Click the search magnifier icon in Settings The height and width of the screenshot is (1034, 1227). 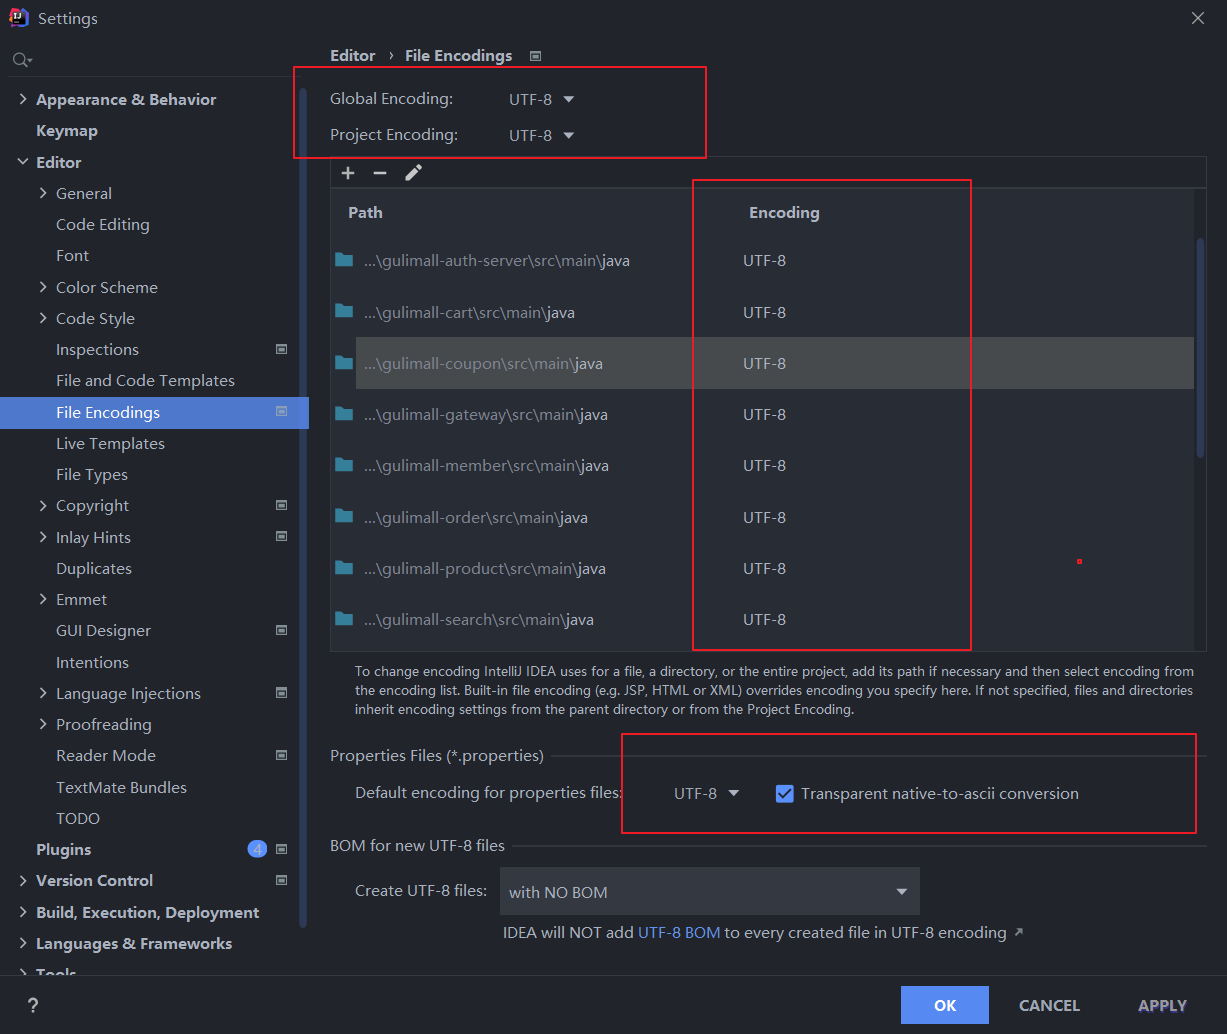coord(21,61)
